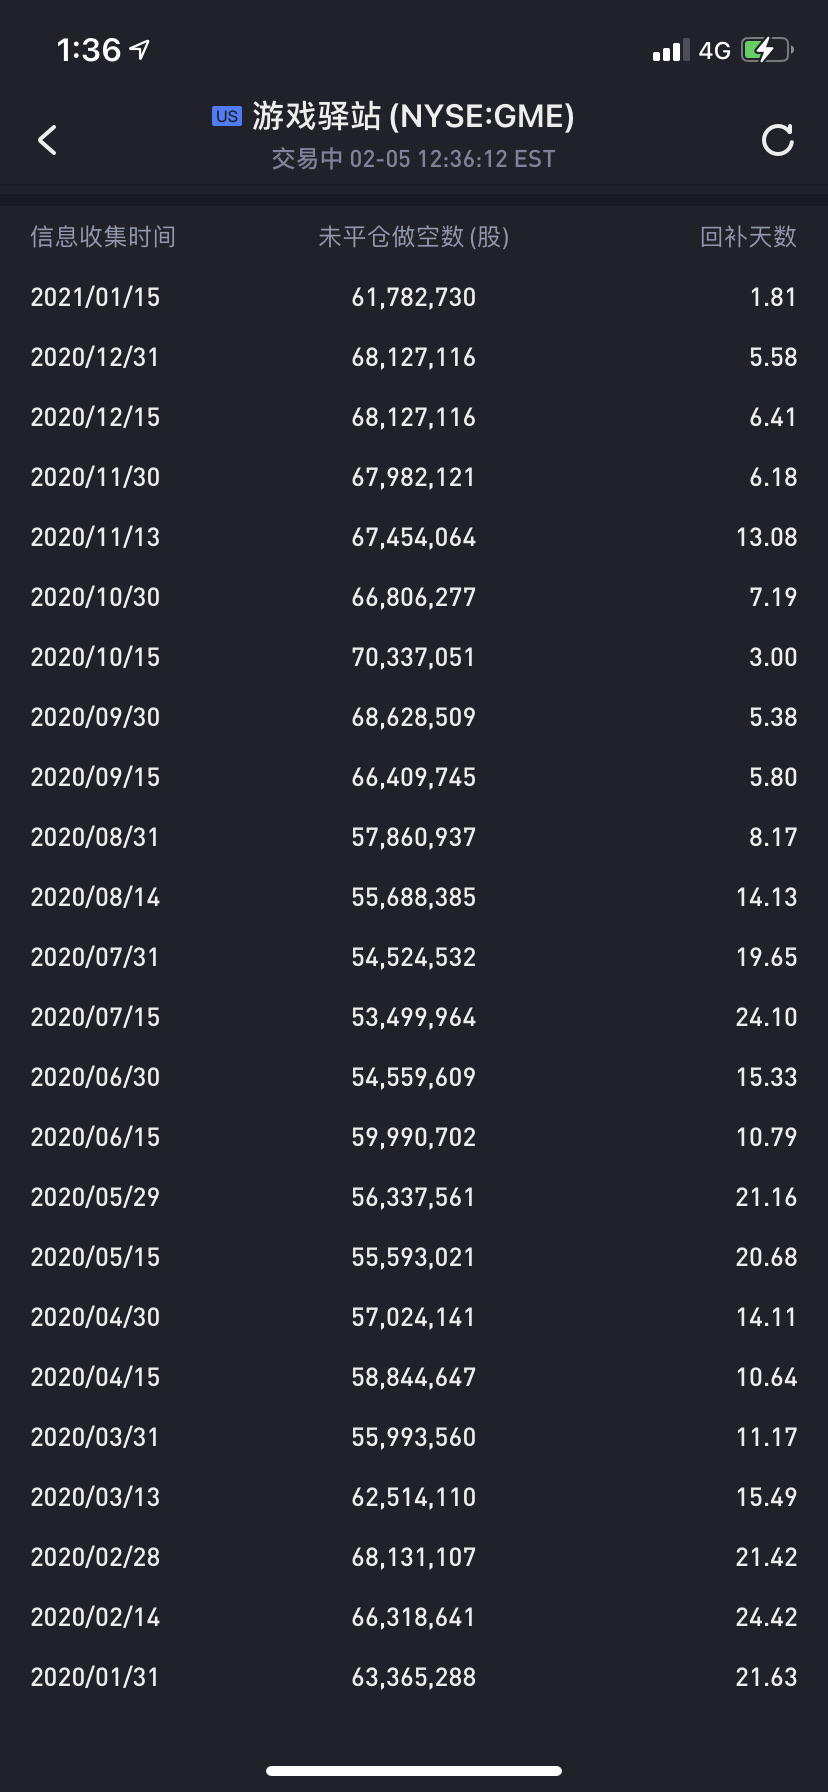Tap the short interest value 62,514,110
Image resolution: width=828 pixels, height=1792 pixels.
(413, 1497)
